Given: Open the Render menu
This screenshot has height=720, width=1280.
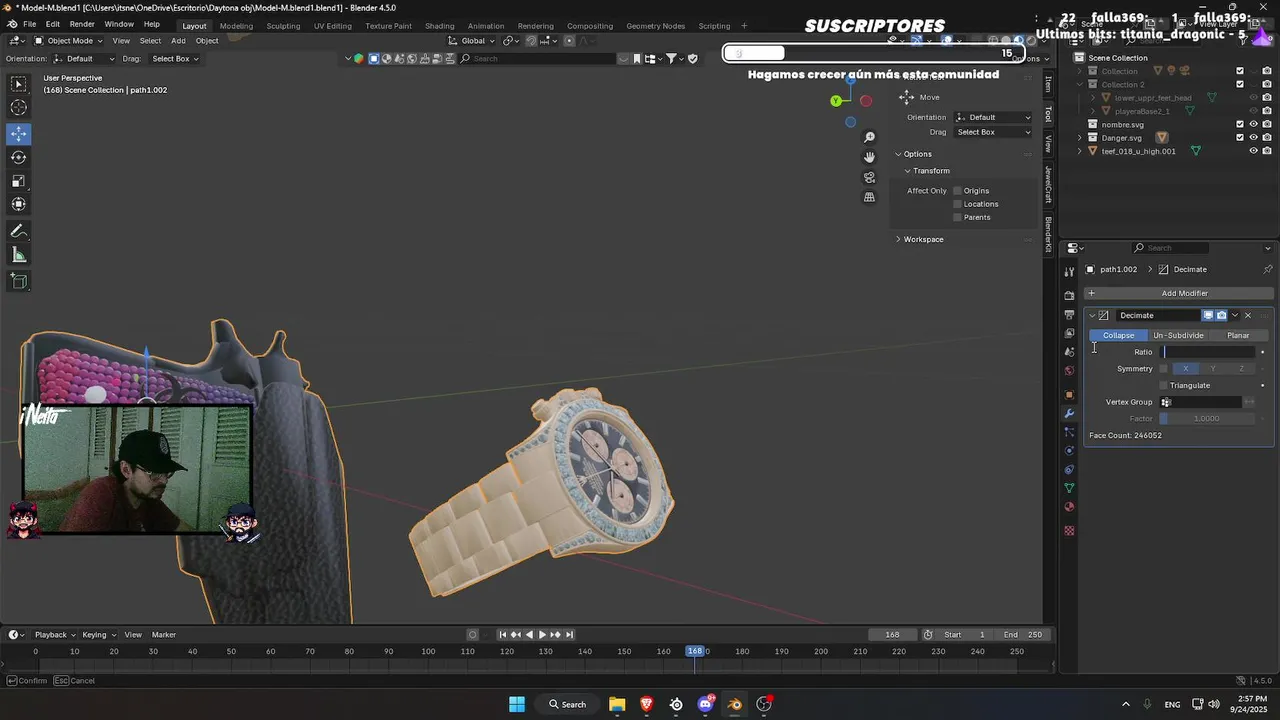Looking at the screenshot, I should pos(82,24).
